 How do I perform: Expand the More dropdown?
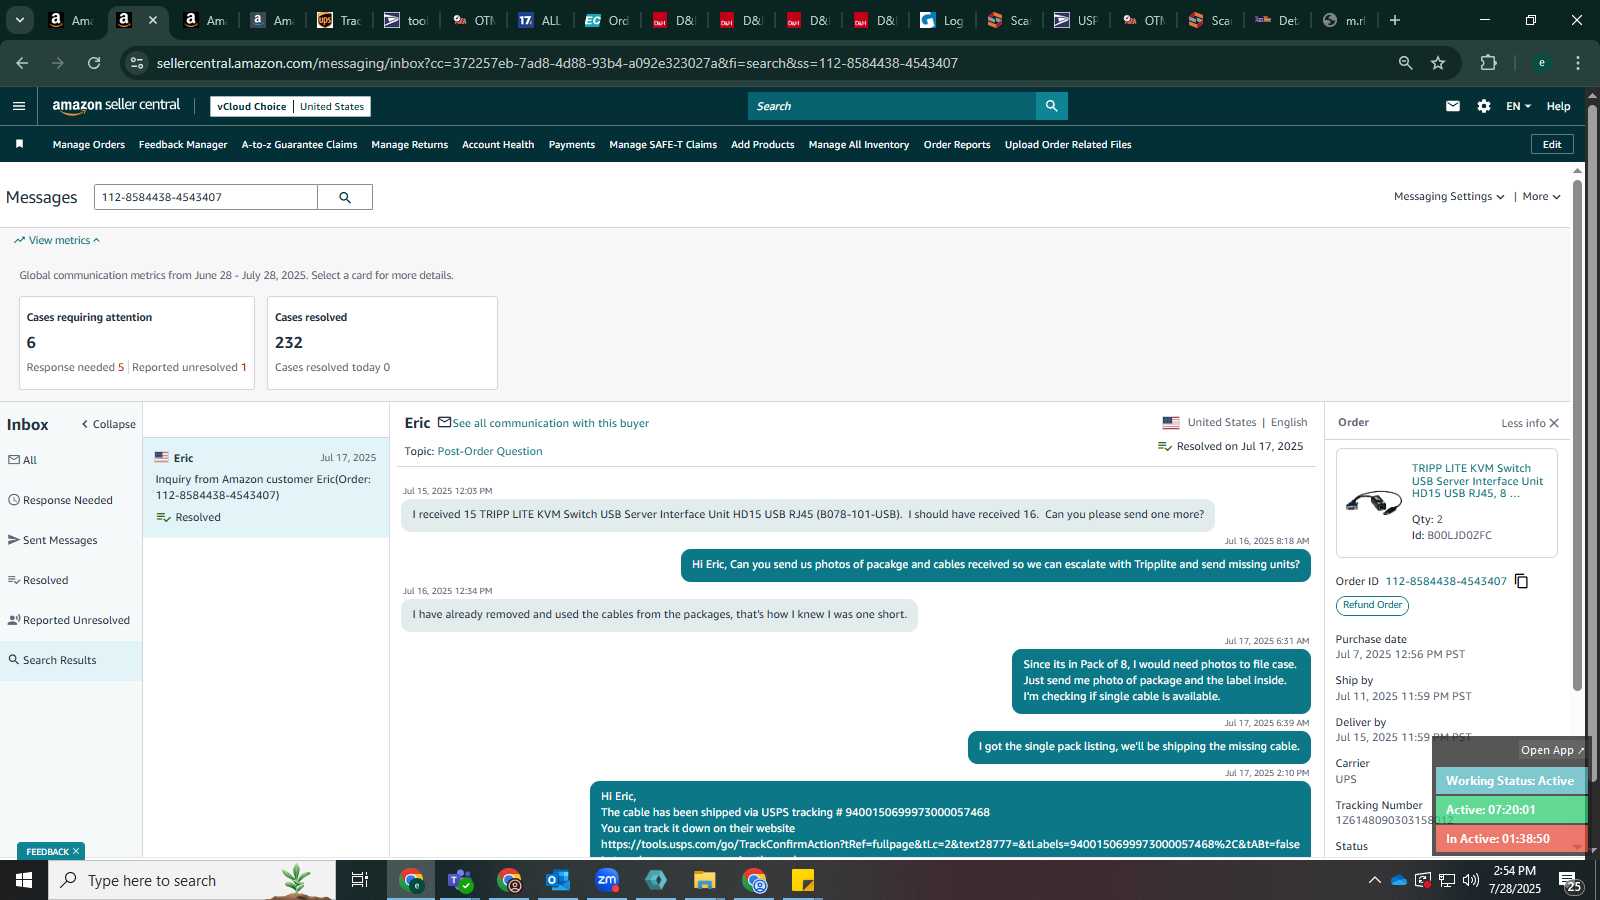1541,197
